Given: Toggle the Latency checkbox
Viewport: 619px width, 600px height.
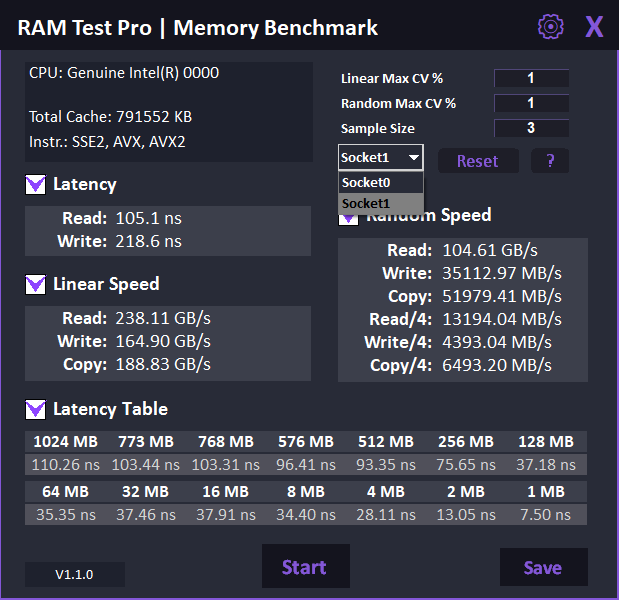Looking at the screenshot, I should click(36, 184).
